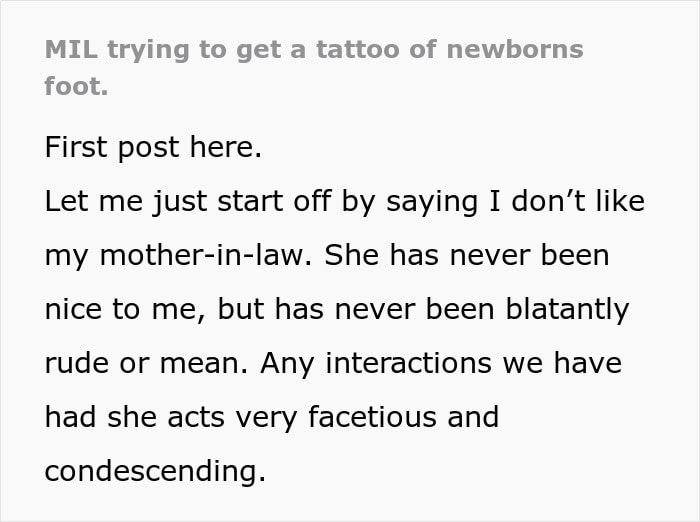Click the word 'MIL' in the heading
This screenshot has height=522, width=700.
71,49
